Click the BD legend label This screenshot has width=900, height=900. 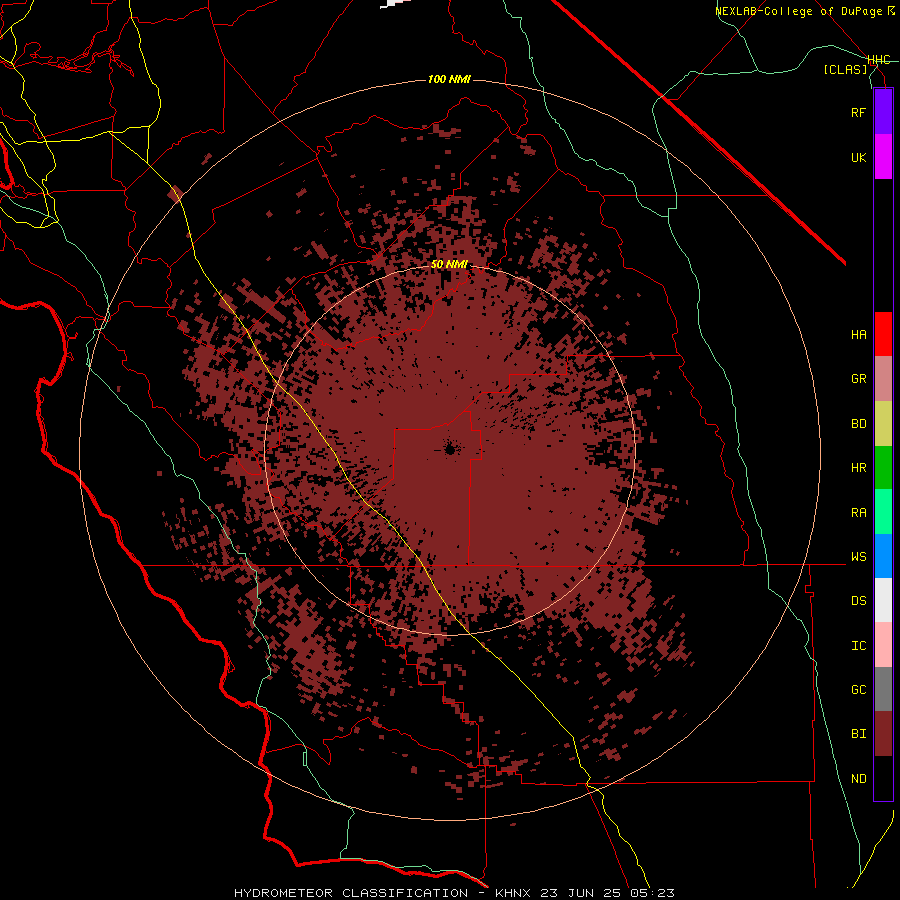coord(858,424)
